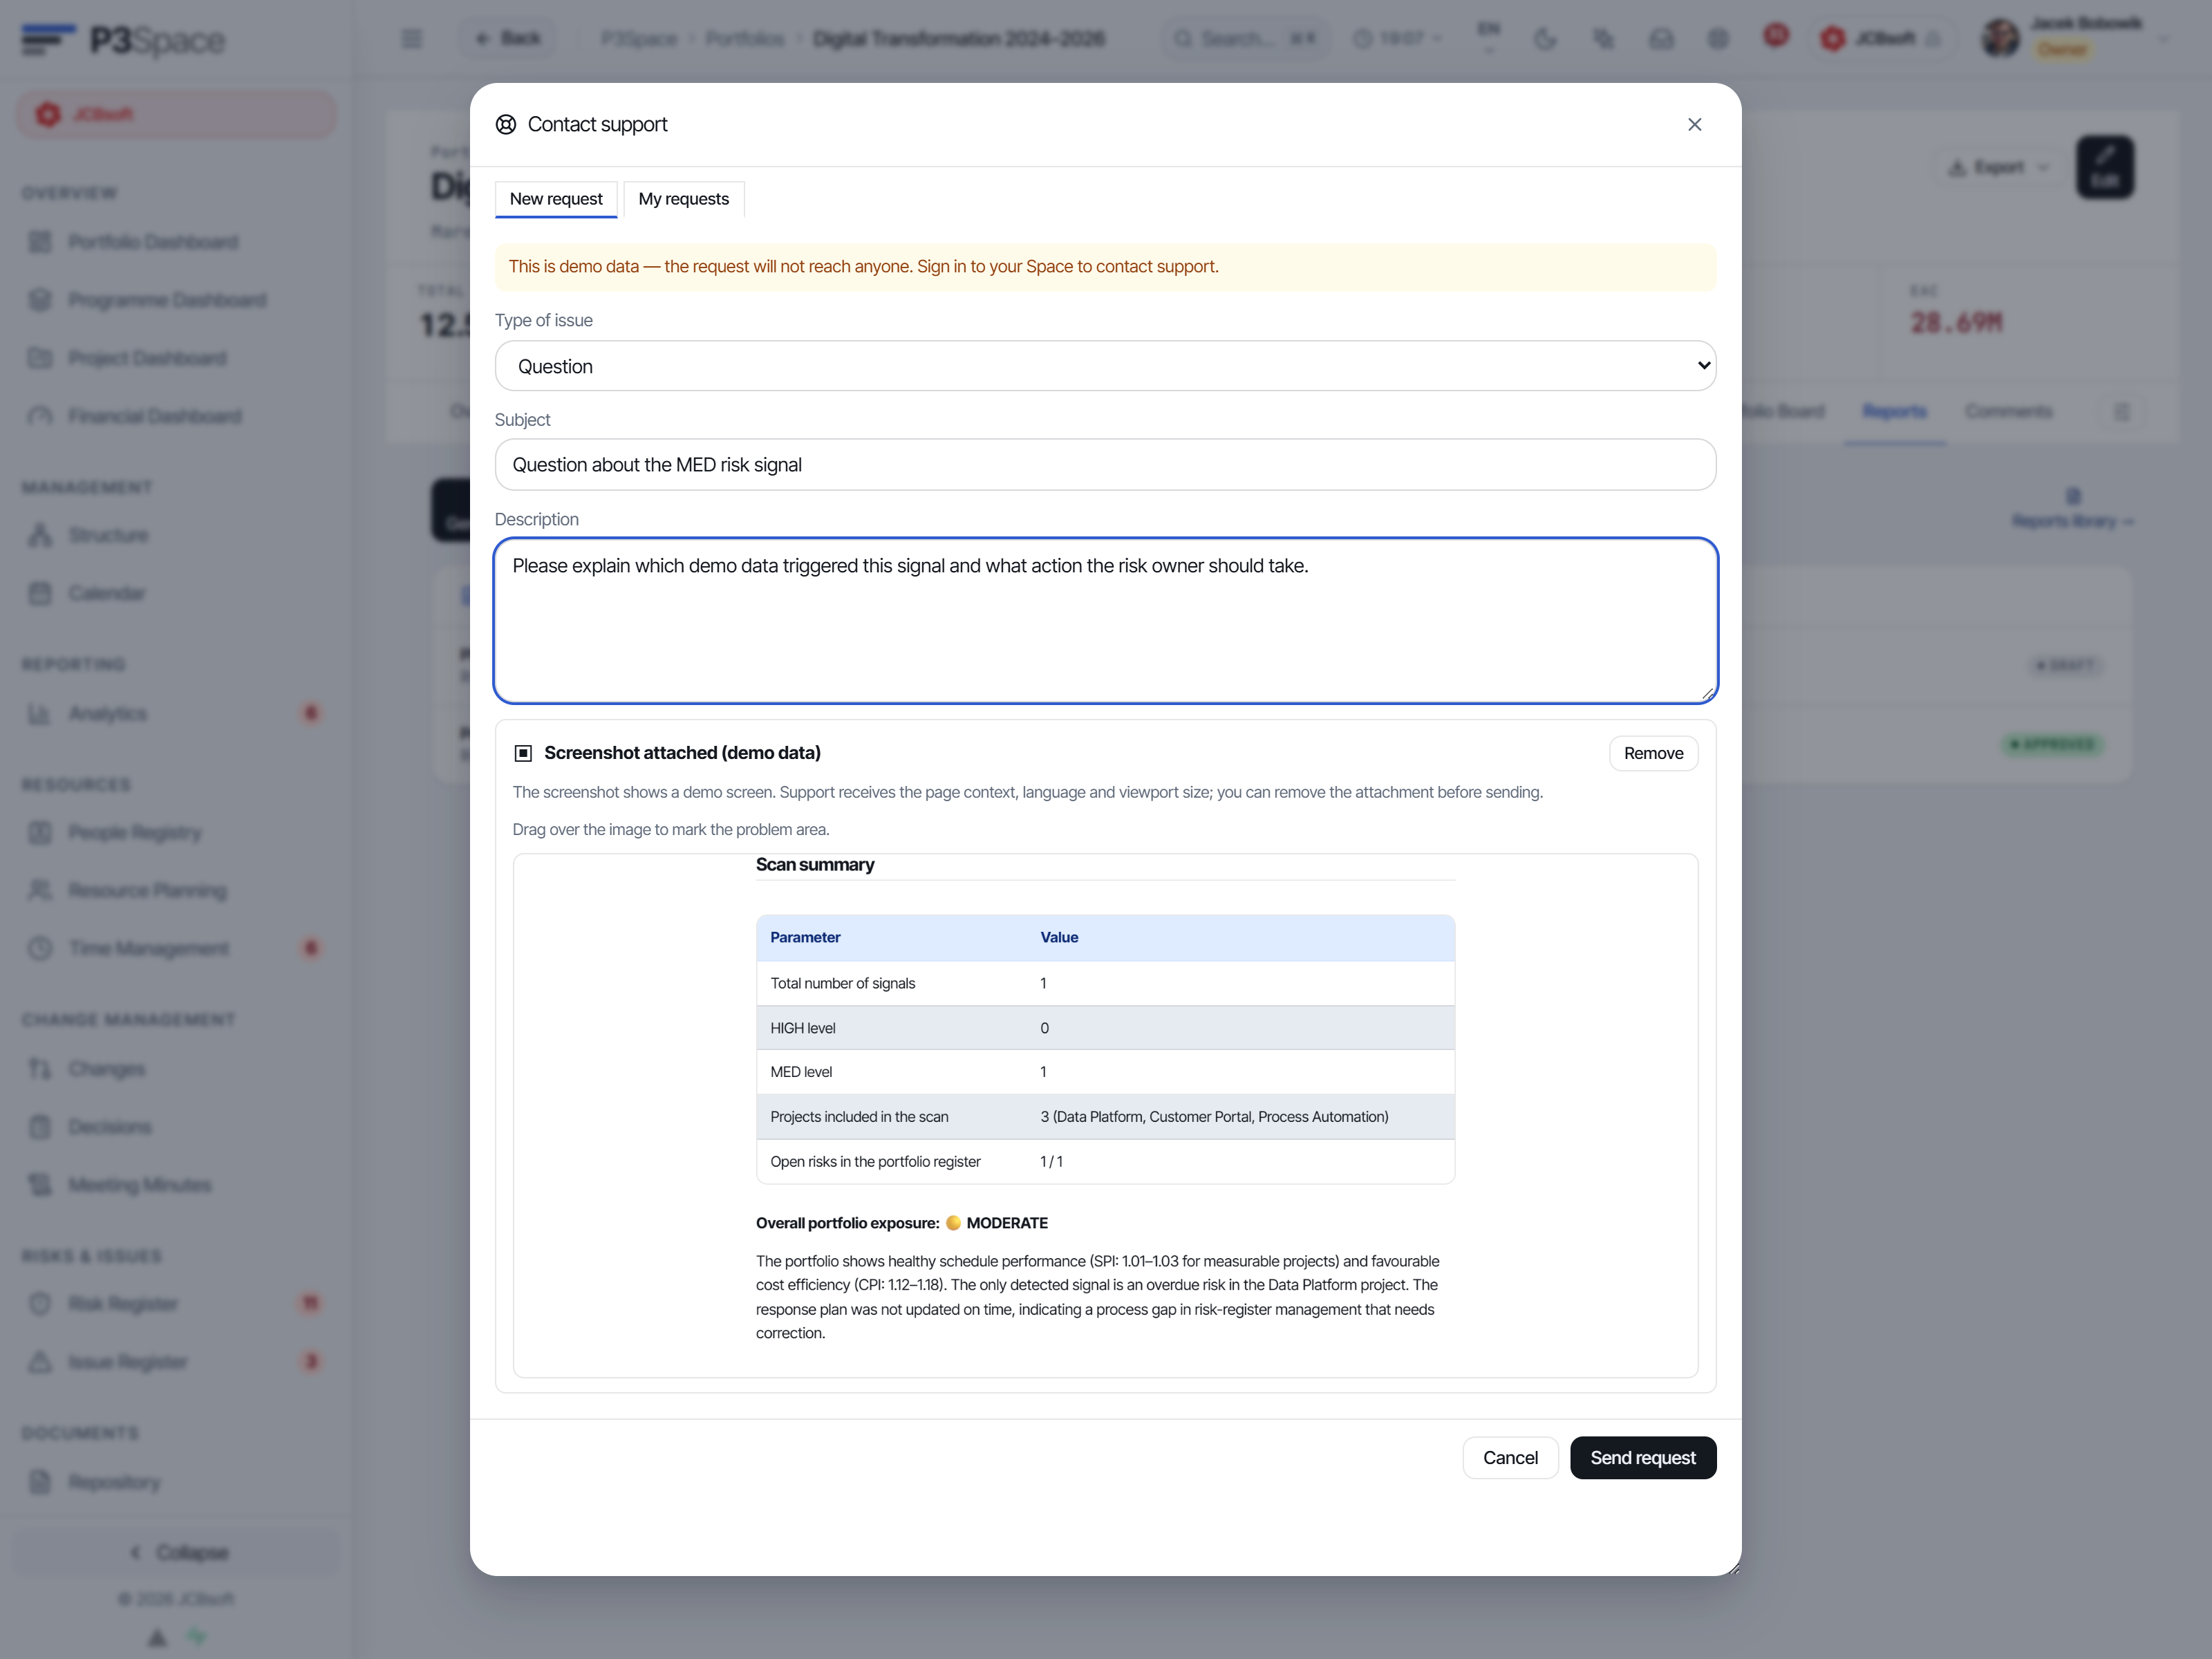2212x1659 pixels.
Task: Click the Meeting Minutes sidebar icon
Action: pyautogui.click(x=40, y=1185)
